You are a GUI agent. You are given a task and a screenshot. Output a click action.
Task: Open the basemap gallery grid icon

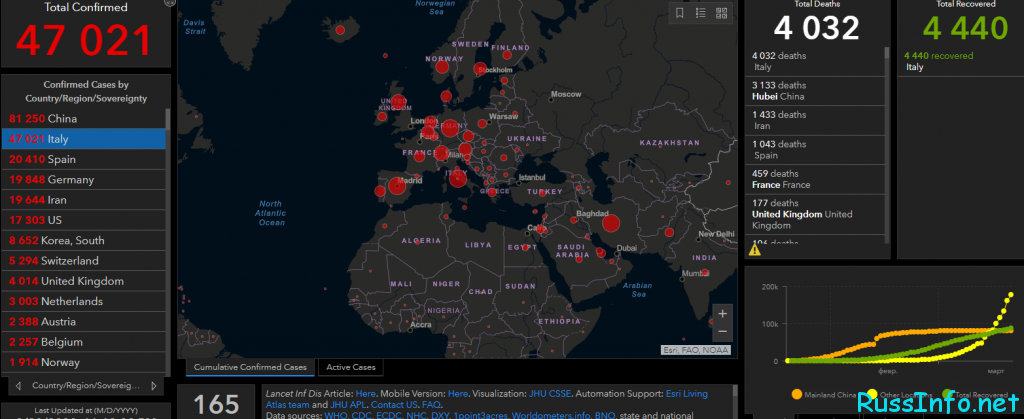coord(722,13)
